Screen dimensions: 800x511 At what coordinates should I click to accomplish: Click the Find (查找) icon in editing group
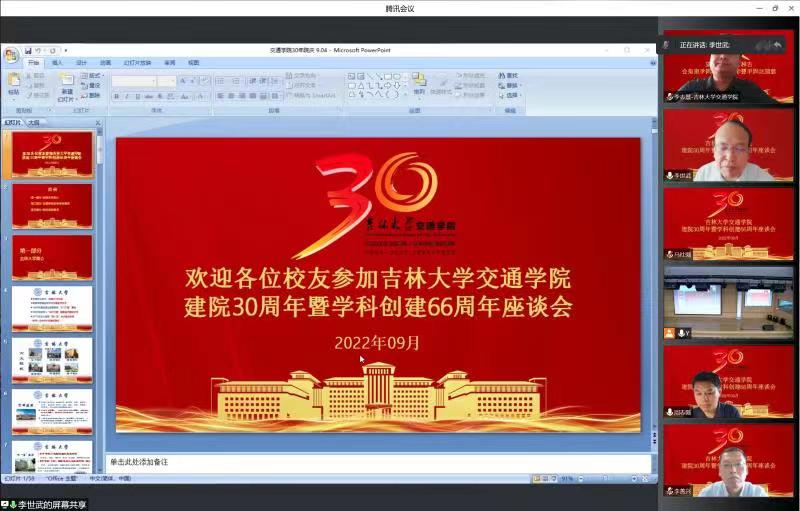508,75
